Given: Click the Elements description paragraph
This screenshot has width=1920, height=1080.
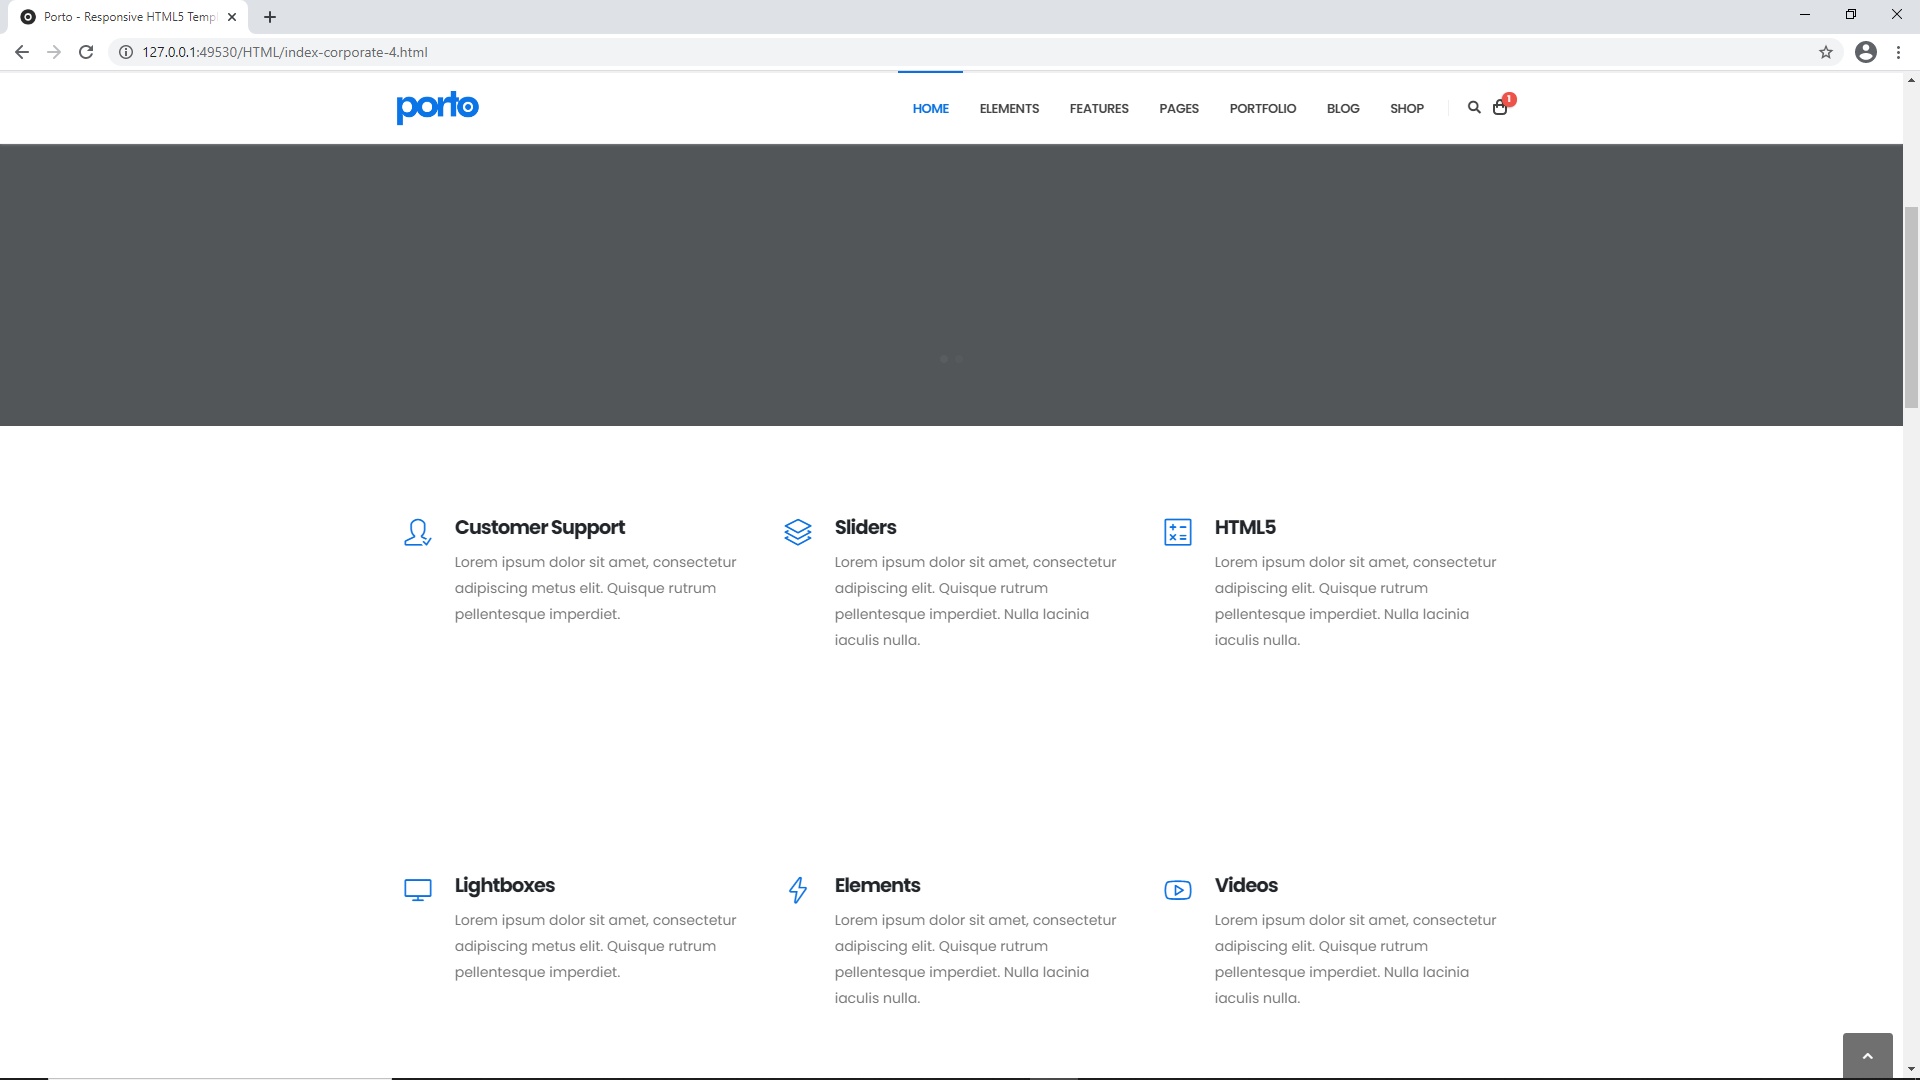Looking at the screenshot, I should 975,959.
